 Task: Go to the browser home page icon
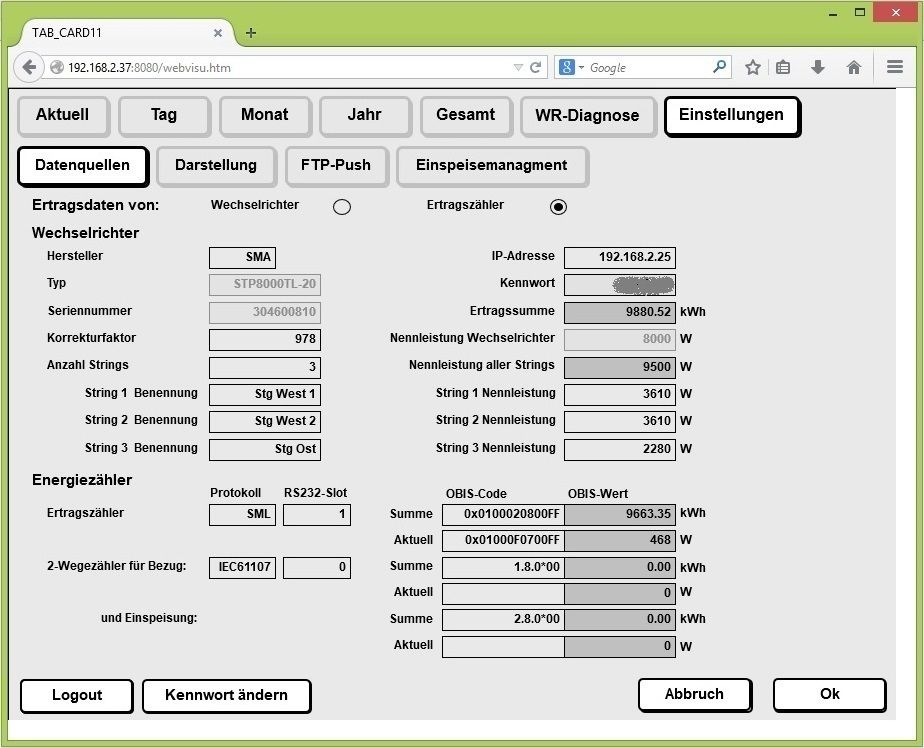[x=854, y=68]
